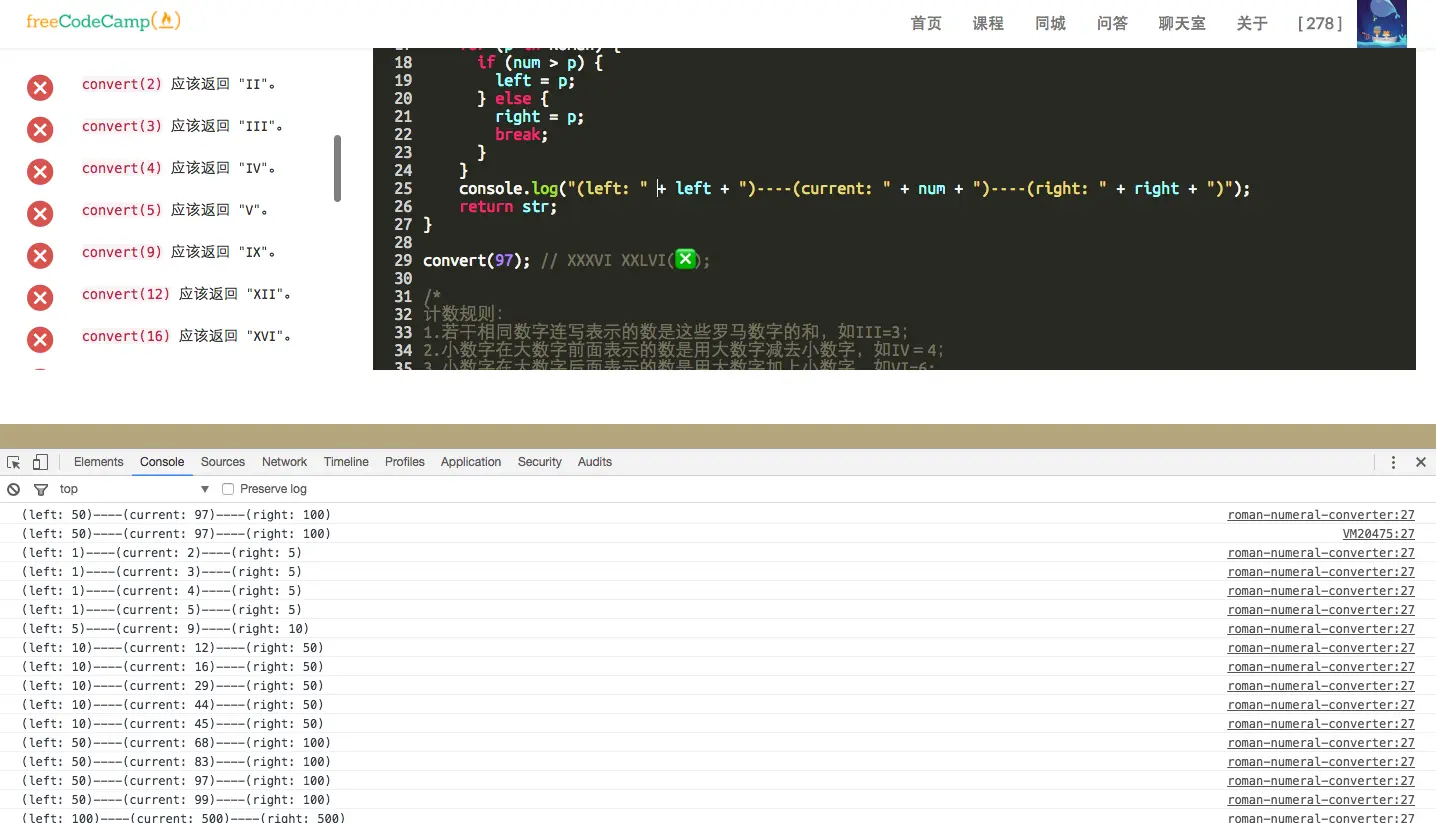Image resolution: width=1436 pixels, height=823 pixels.
Task: Click the freeCodeCamp logo
Action: click(103, 21)
